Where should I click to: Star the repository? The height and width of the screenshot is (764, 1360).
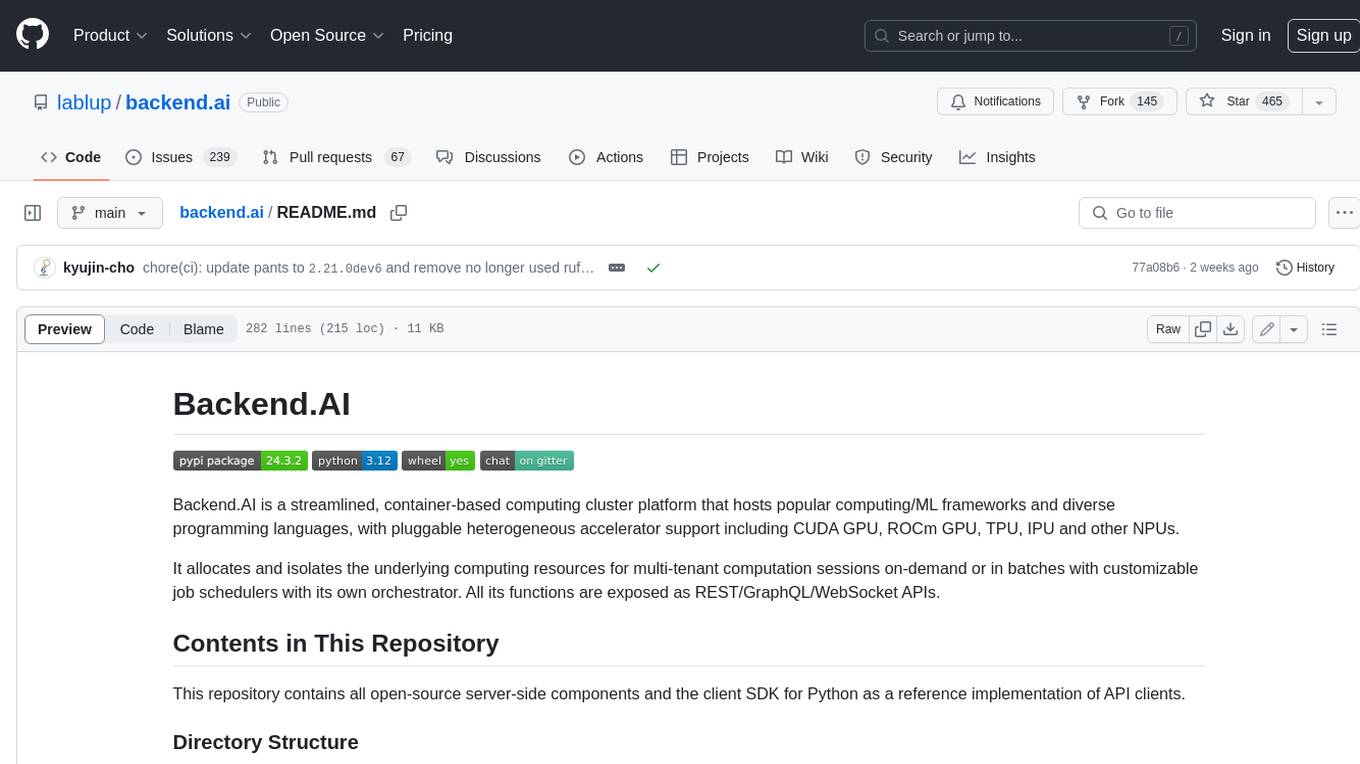(1242, 102)
